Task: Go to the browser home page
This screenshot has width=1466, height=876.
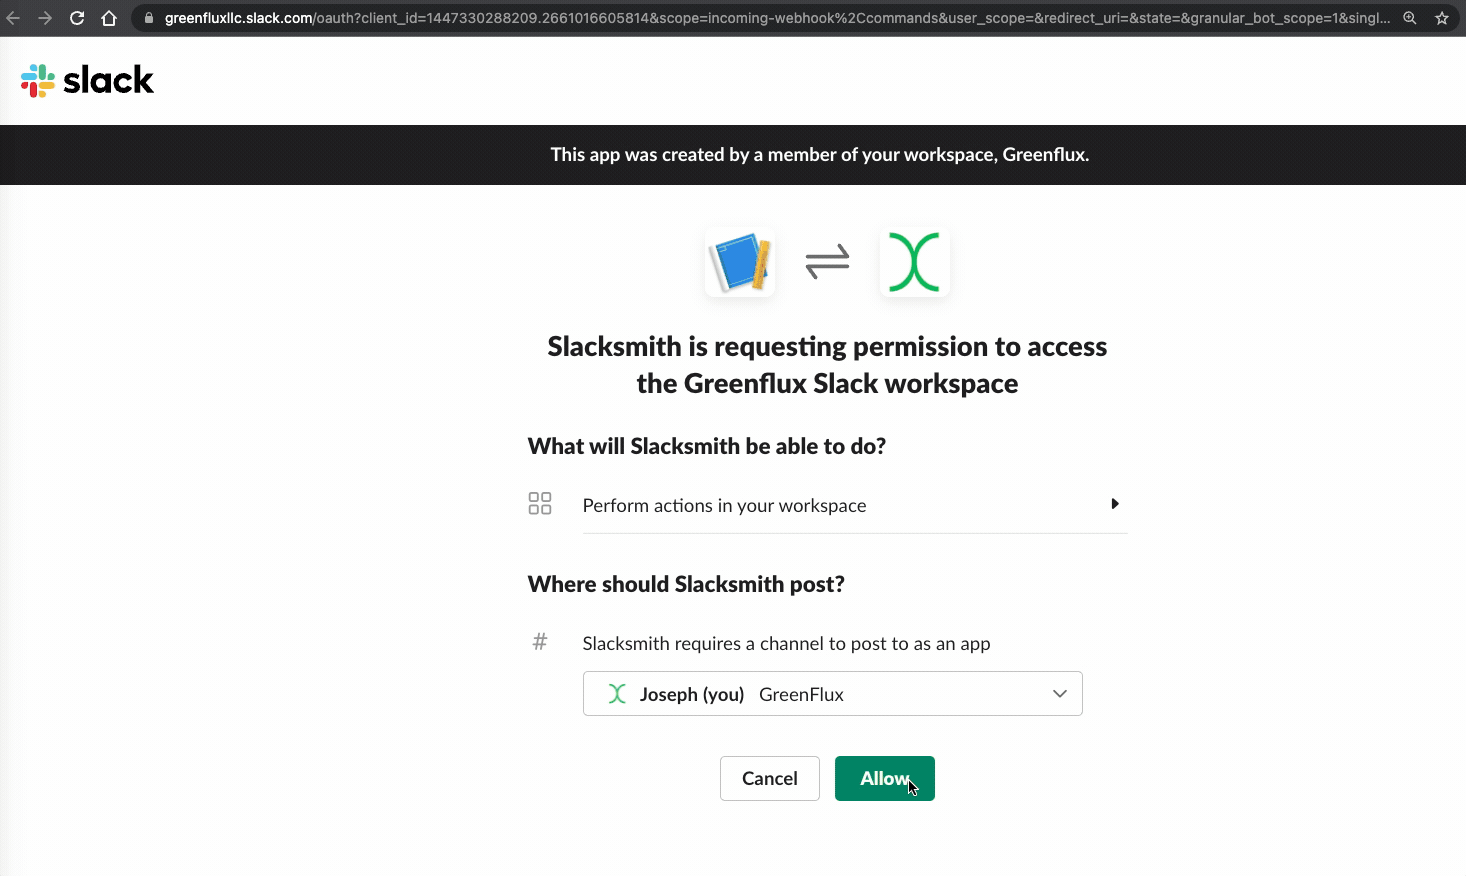Action: point(109,18)
